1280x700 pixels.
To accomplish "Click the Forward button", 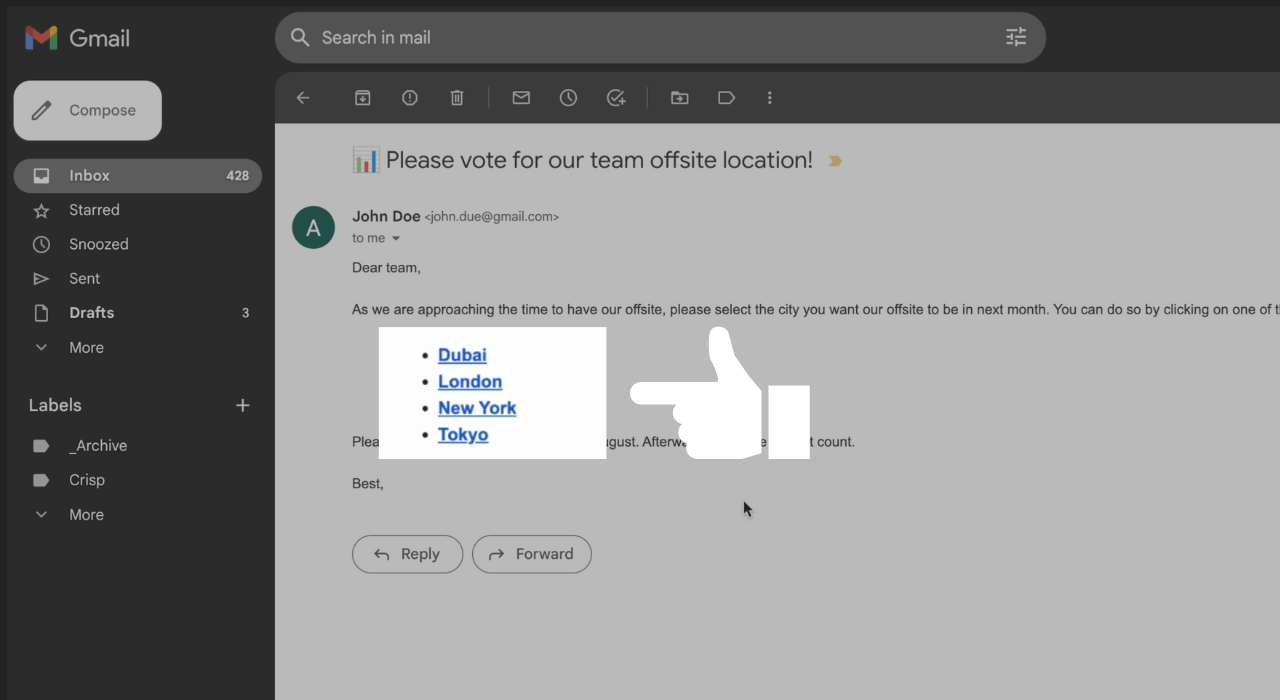I will (x=532, y=554).
